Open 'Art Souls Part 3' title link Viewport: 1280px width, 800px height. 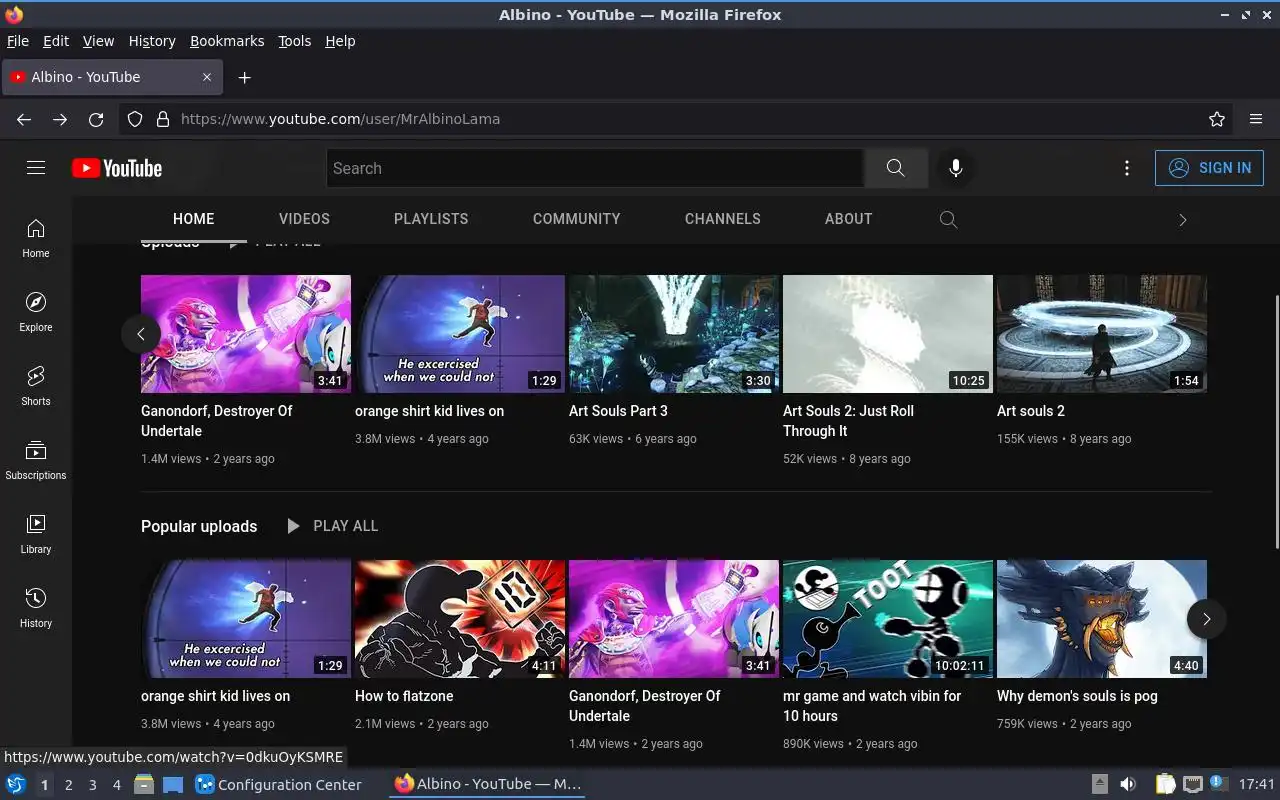tap(618, 411)
